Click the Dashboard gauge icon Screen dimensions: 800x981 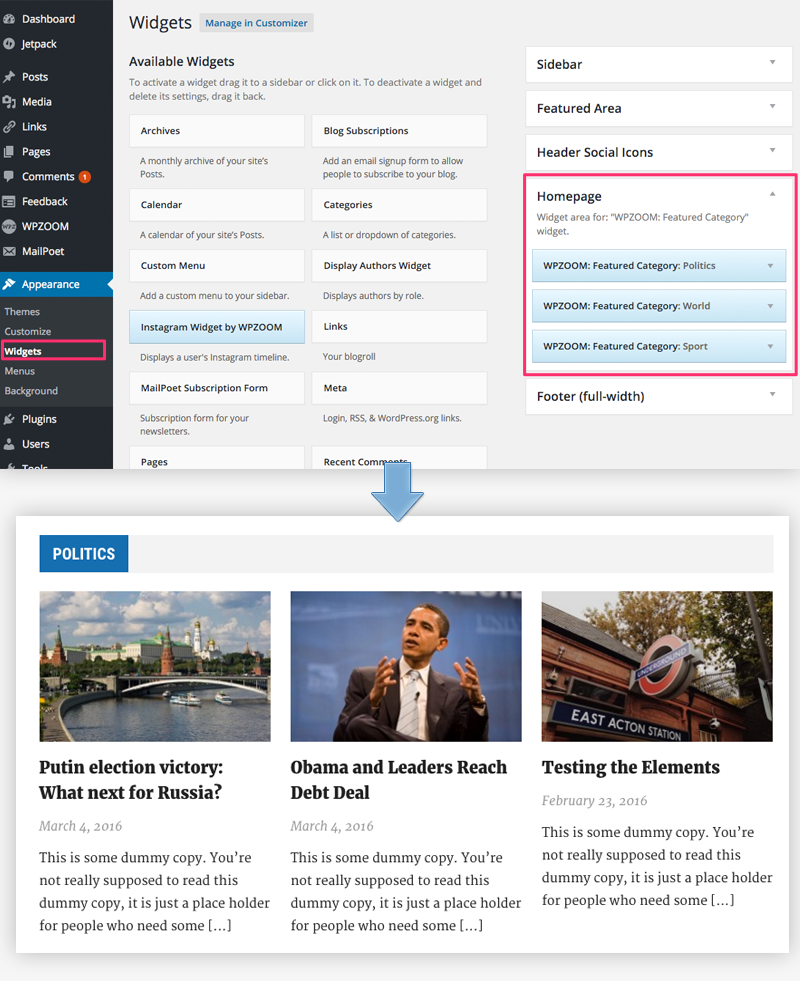[9, 19]
